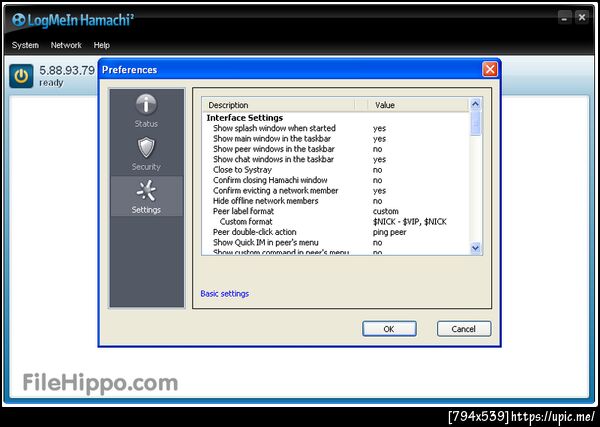Click the Value column header

[x=418, y=105]
